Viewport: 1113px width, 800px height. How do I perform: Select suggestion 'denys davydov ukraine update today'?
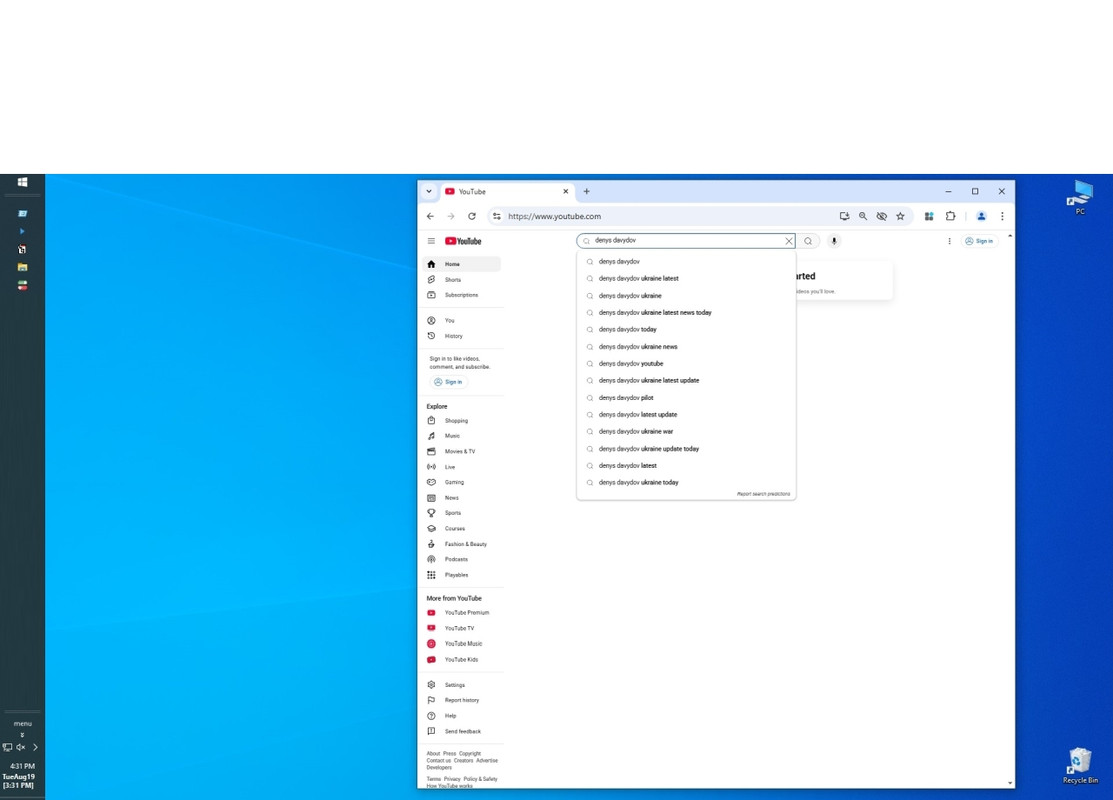coord(686,449)
